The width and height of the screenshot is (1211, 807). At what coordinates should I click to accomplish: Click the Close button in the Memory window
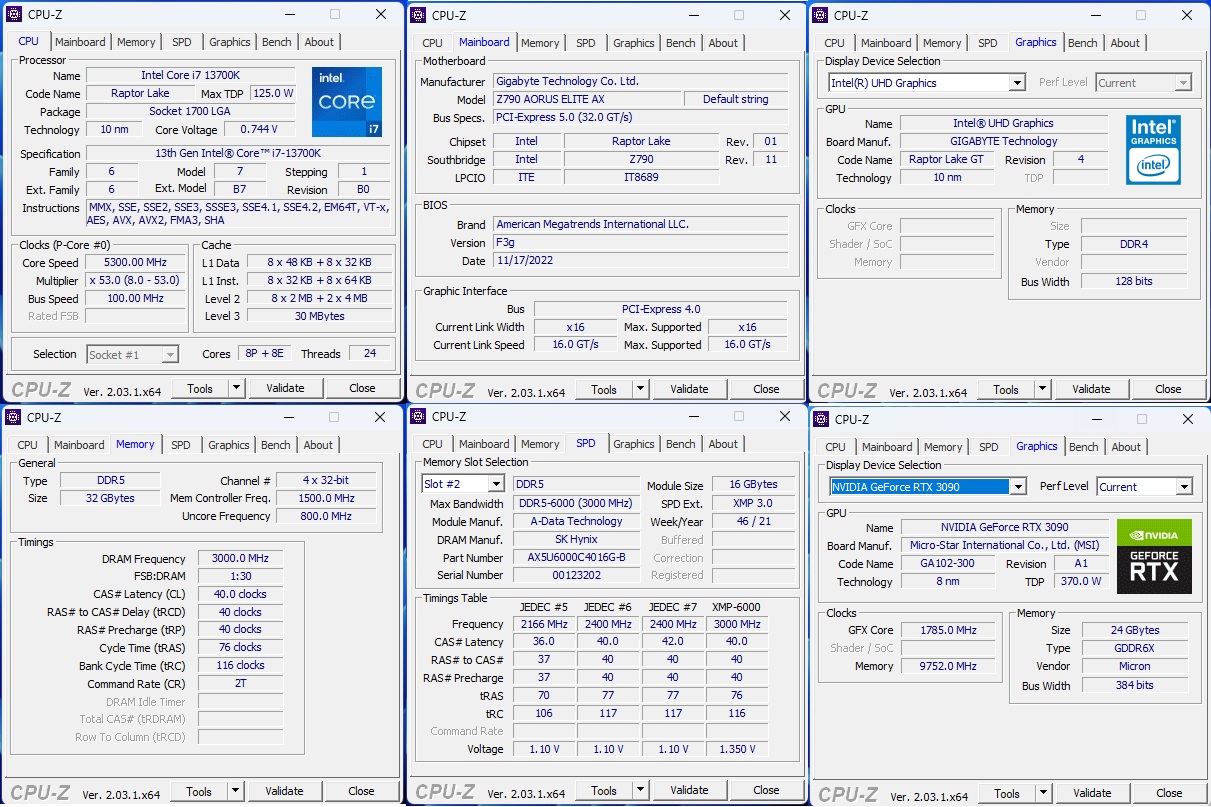click(x=361, y=791)
